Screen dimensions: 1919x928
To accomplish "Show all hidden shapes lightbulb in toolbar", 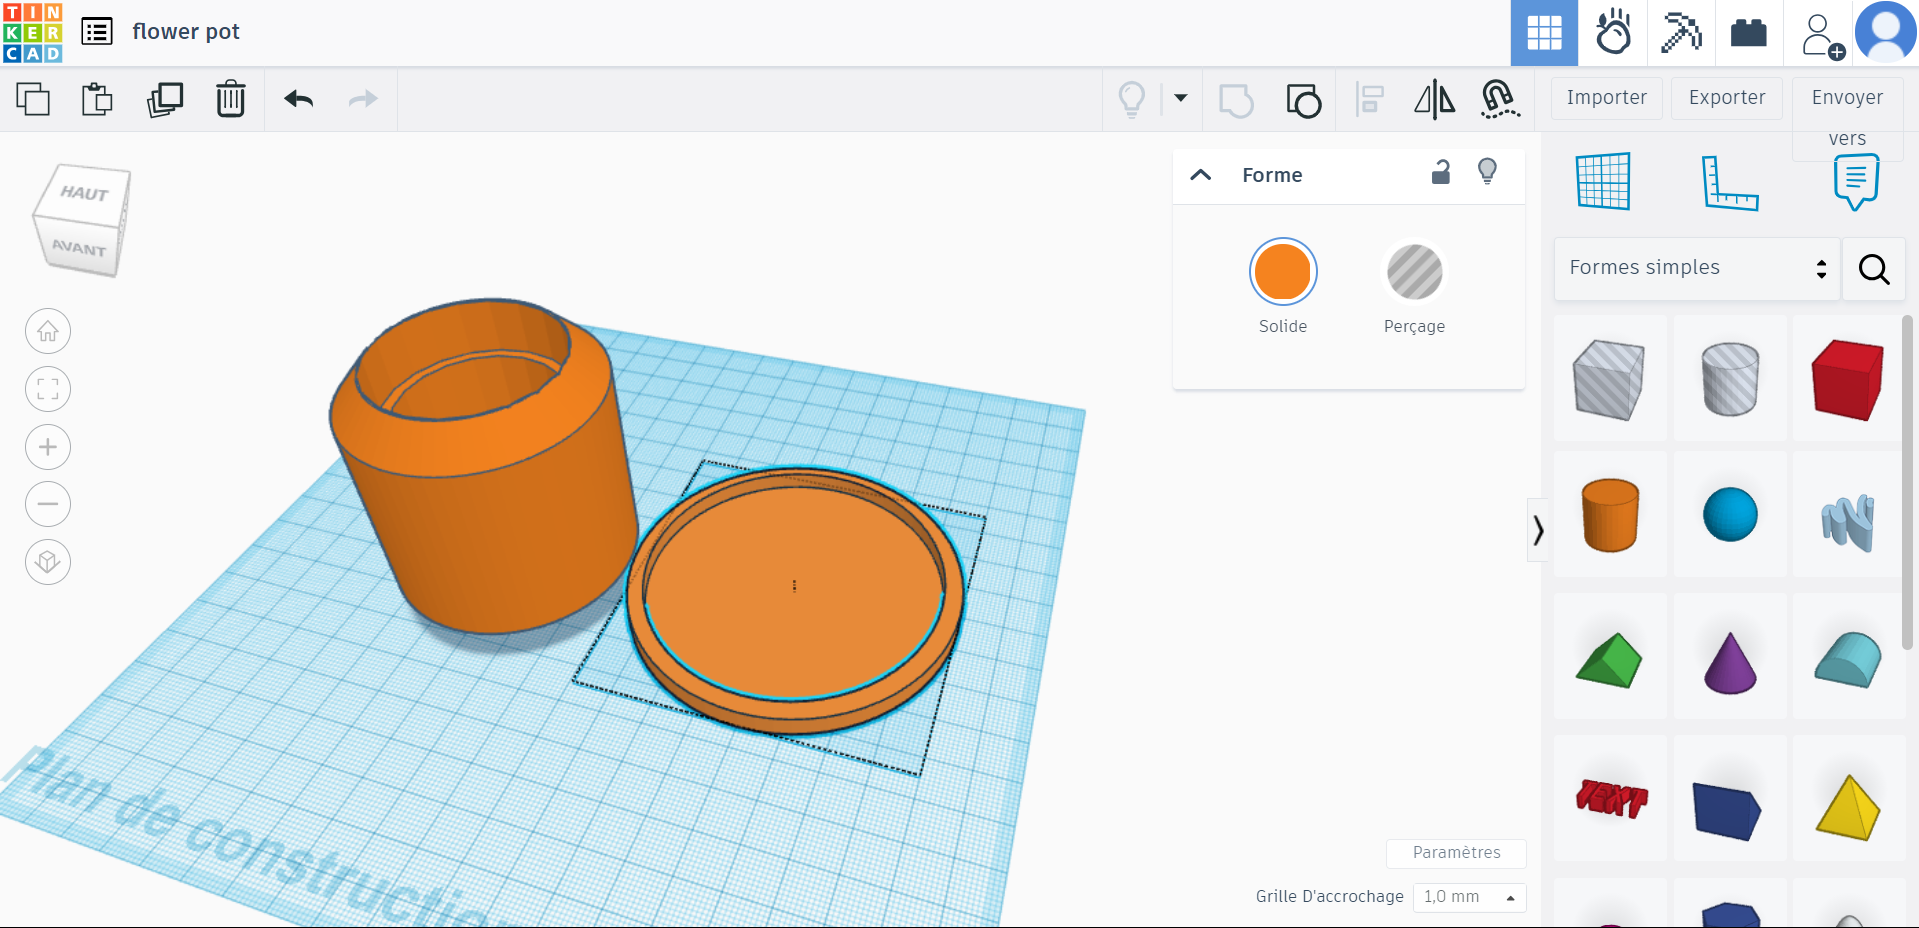I will (x=1131, y=99).
